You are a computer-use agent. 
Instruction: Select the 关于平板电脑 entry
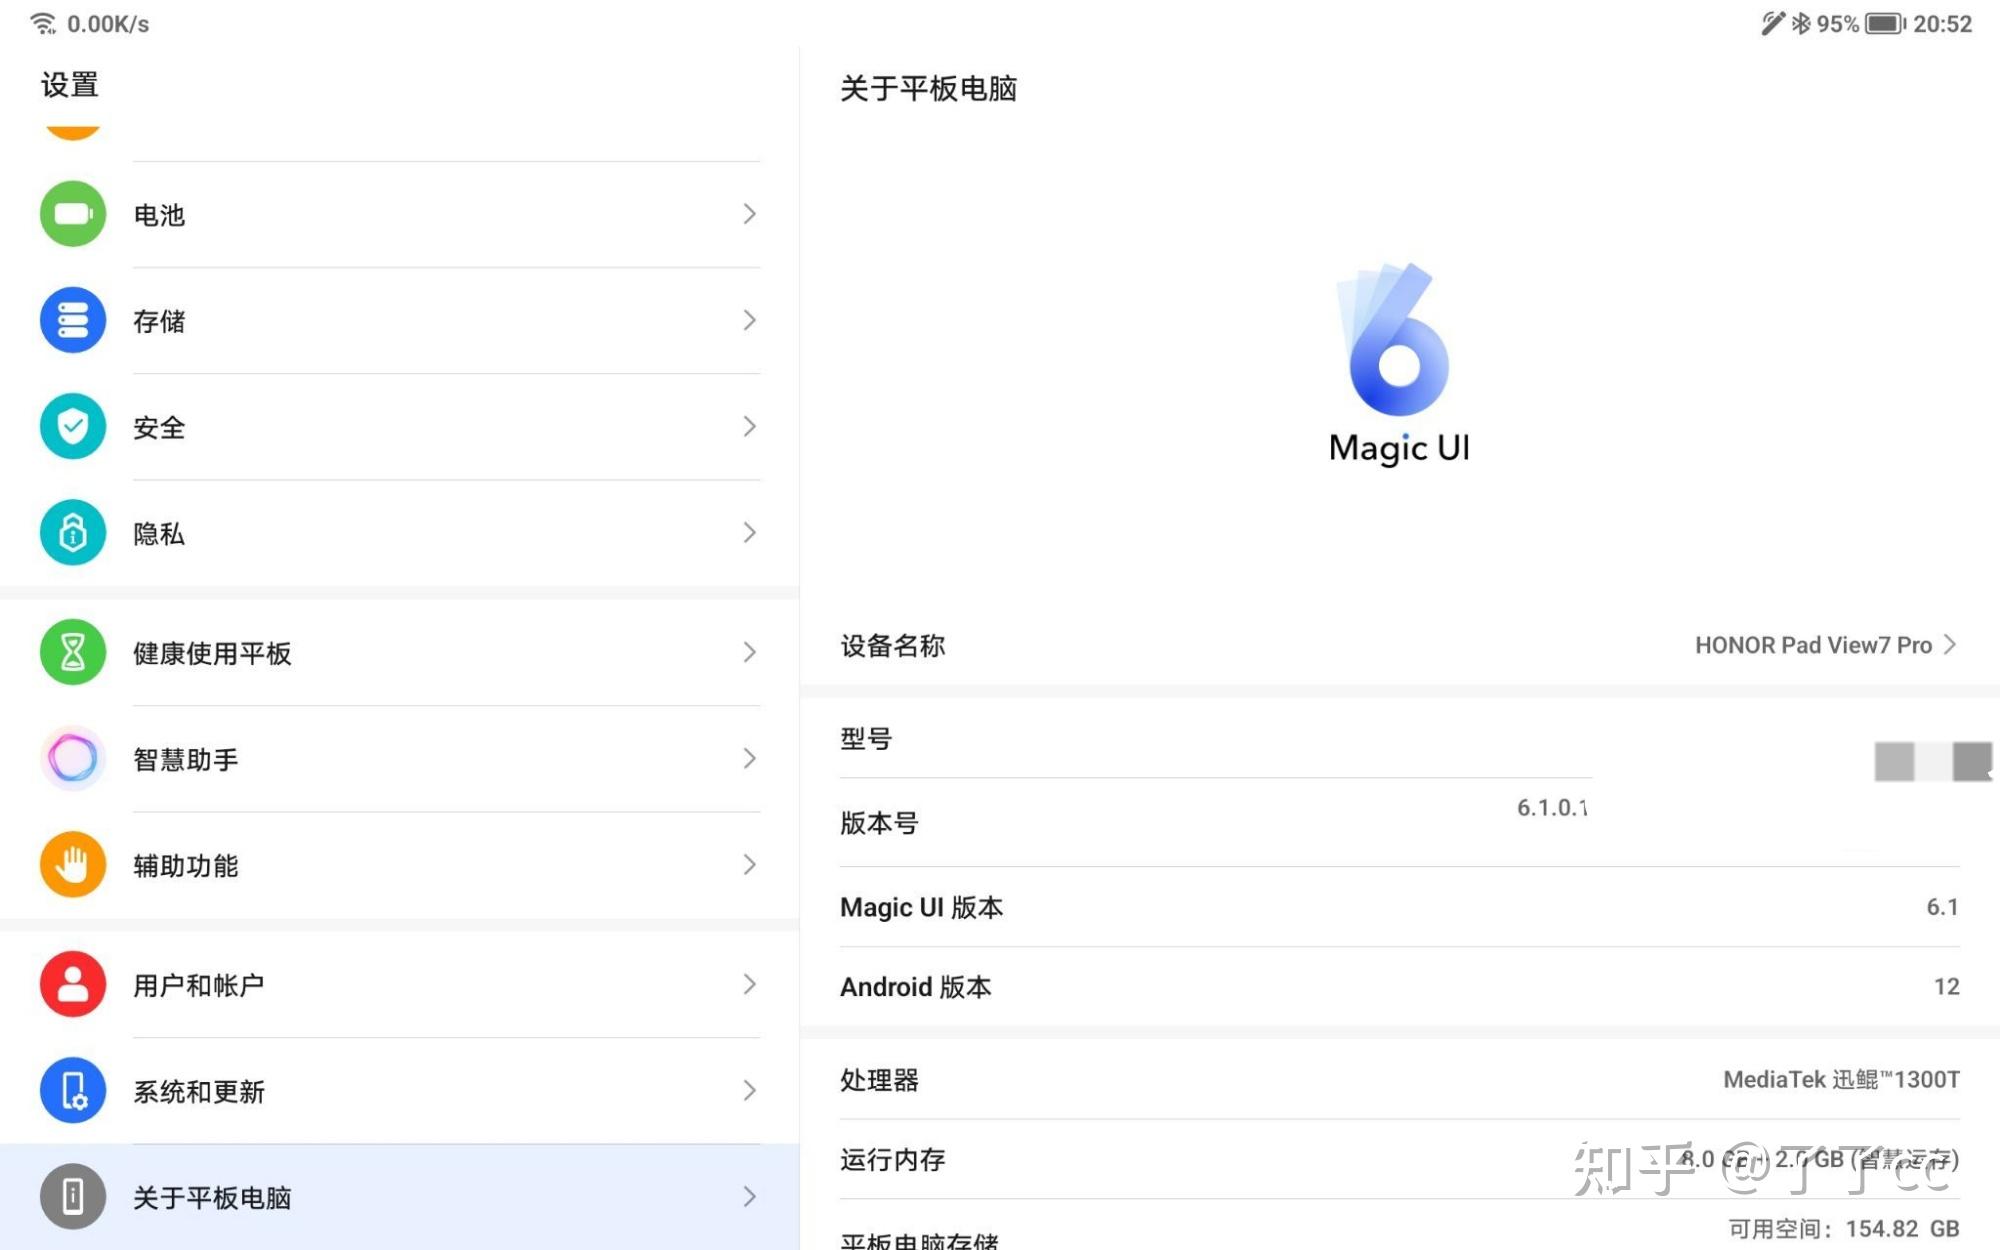(400, 1197)
